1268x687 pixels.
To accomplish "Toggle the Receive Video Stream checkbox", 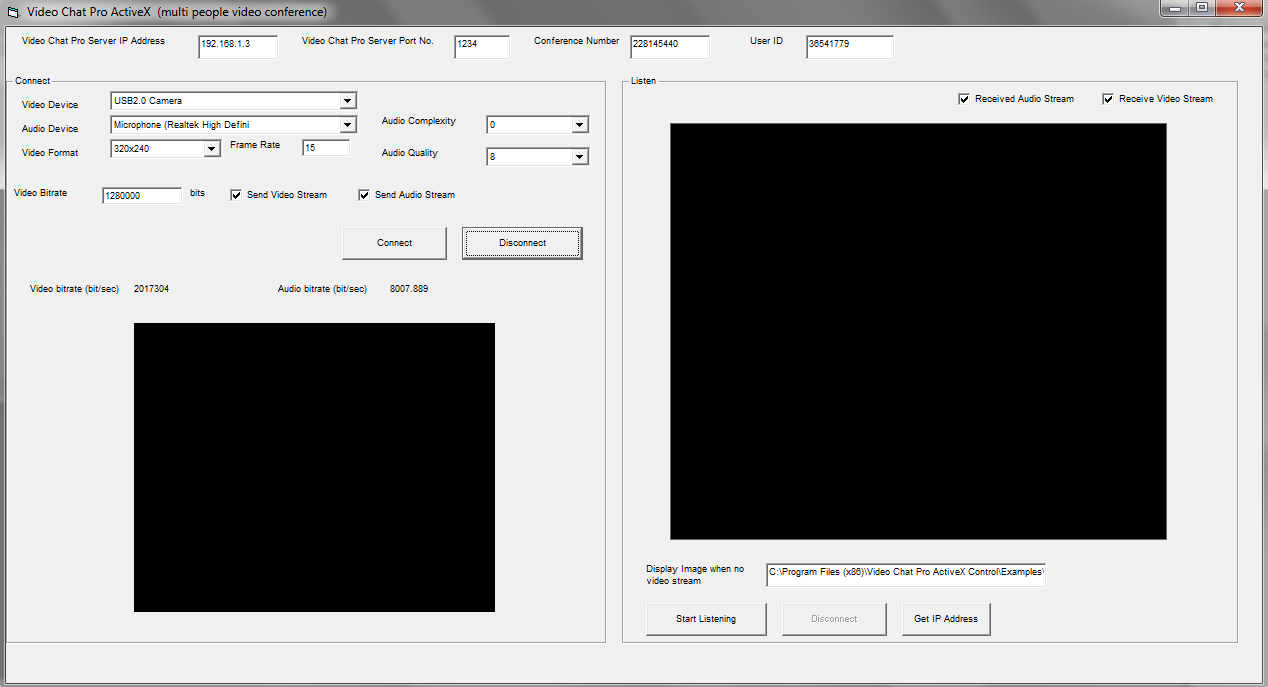I will click(x=1108, y=99).
